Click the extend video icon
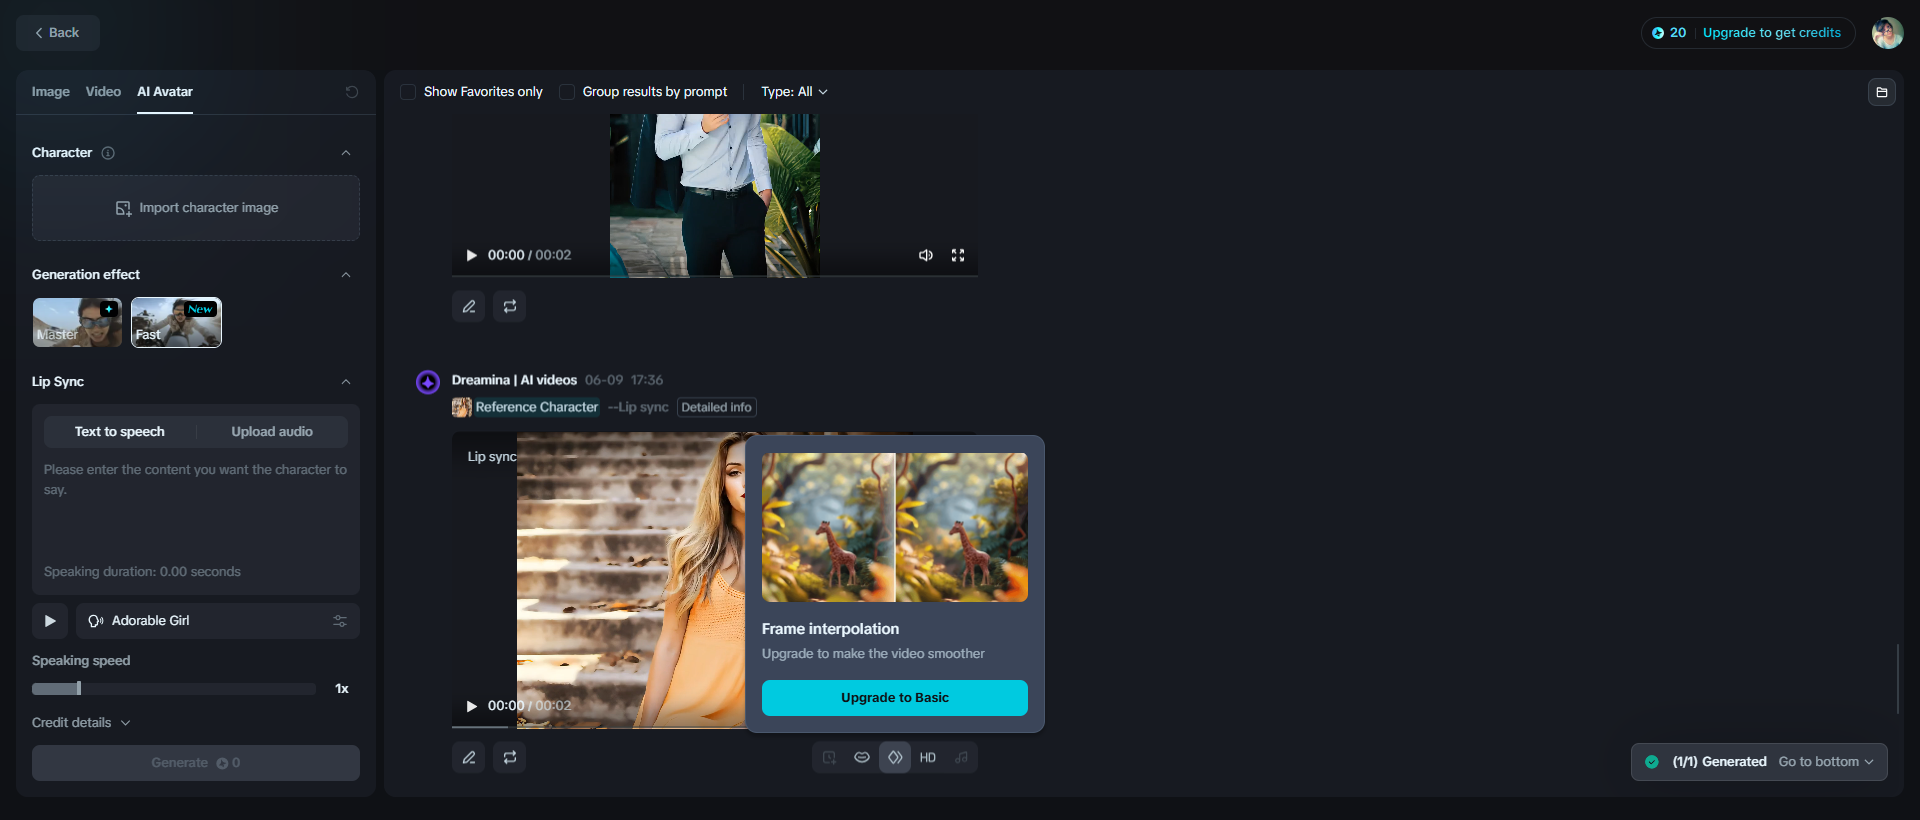Screen dimensions: 1920x820 [830, 758]
